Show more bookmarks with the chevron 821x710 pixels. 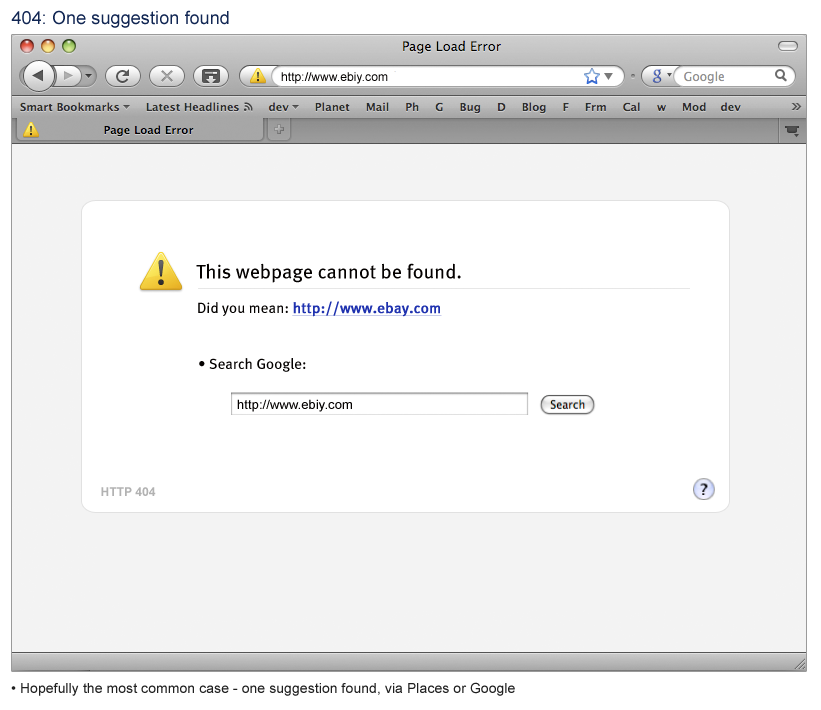pyautogui.click(x=796, y=107)
